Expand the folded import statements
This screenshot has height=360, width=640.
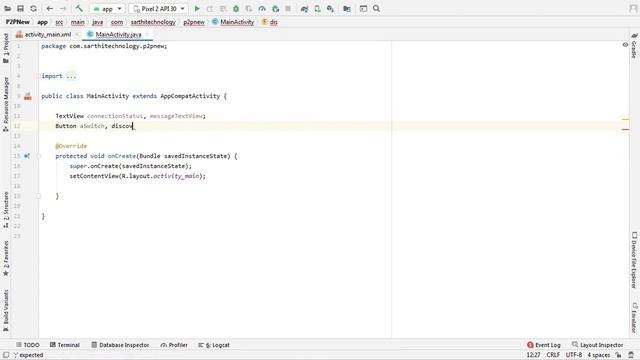coord(71,76)
